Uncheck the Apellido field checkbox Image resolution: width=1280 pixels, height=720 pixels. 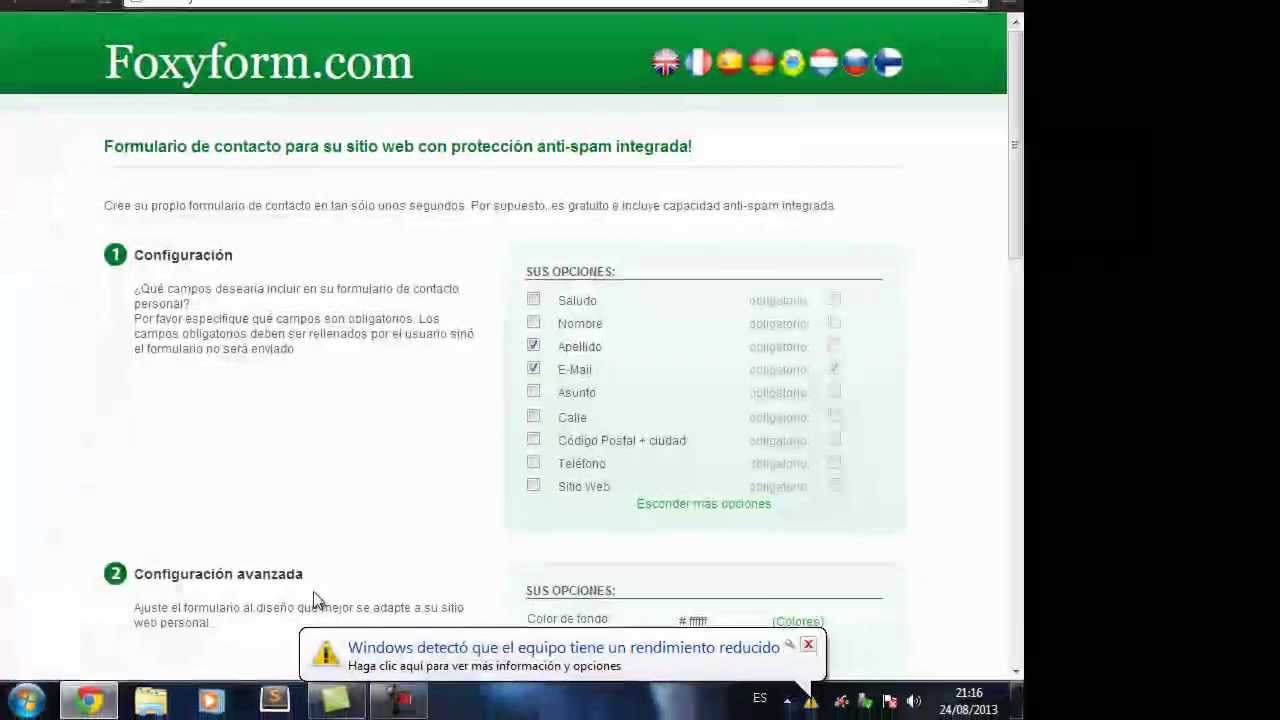click(533, 345)
